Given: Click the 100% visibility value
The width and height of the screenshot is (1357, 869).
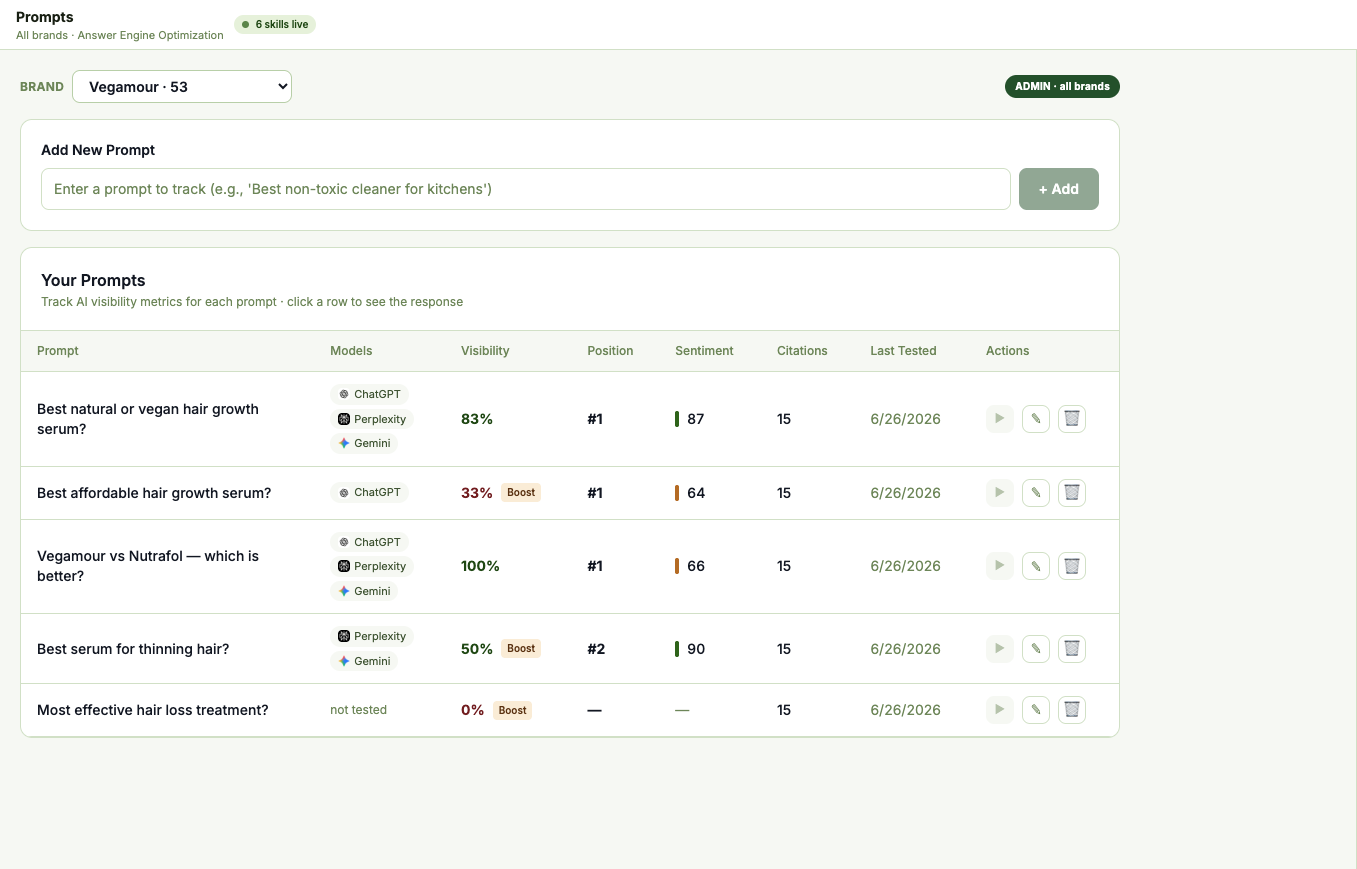Looking at the screenshot, I should click(480, 566).
